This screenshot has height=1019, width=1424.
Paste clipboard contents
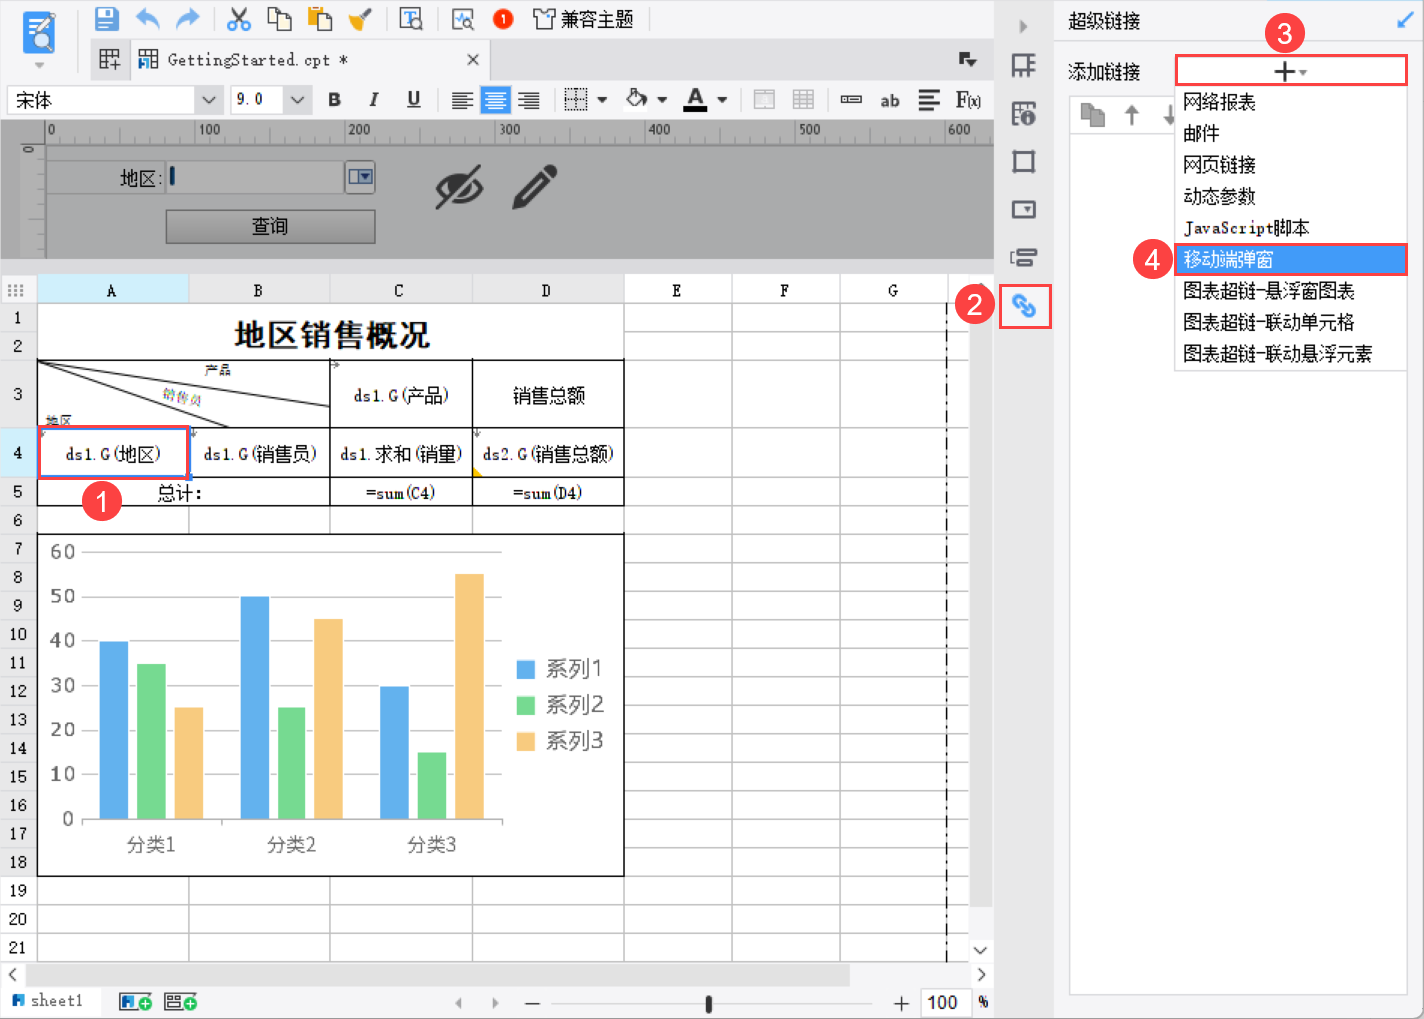[x=319, y=18]
